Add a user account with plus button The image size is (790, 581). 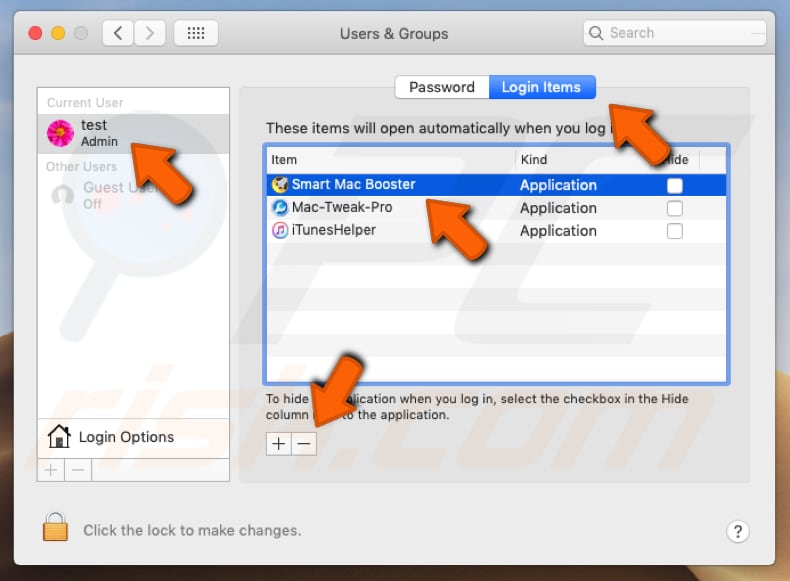(x=51, y=470)
